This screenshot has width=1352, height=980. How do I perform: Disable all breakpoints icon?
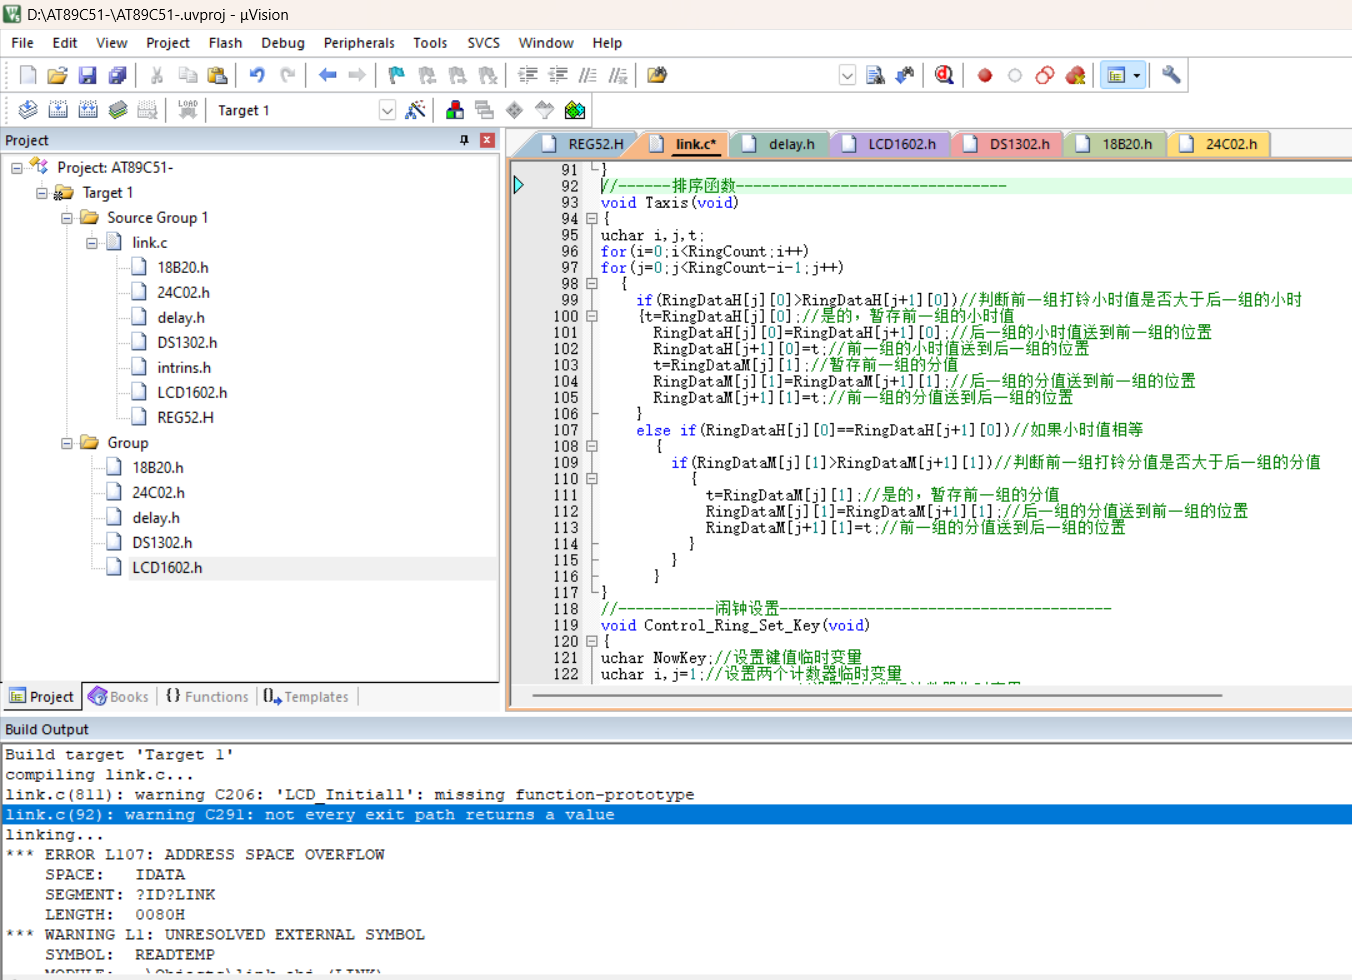tap(1045, 75)
